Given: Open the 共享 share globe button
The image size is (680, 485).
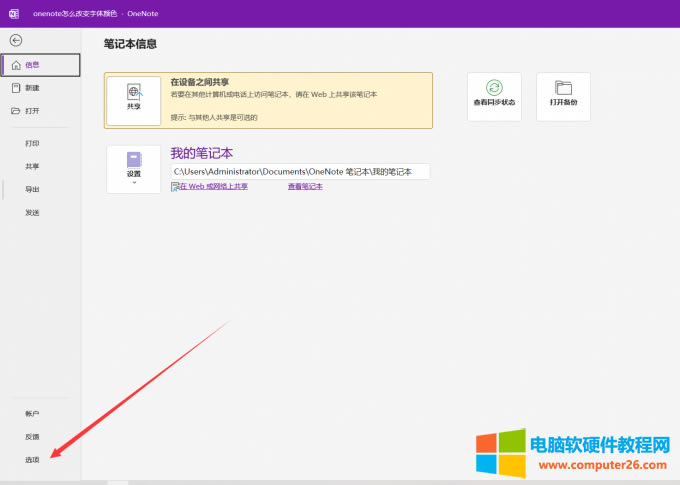Looking at the screenshot, I should point(134,99).
